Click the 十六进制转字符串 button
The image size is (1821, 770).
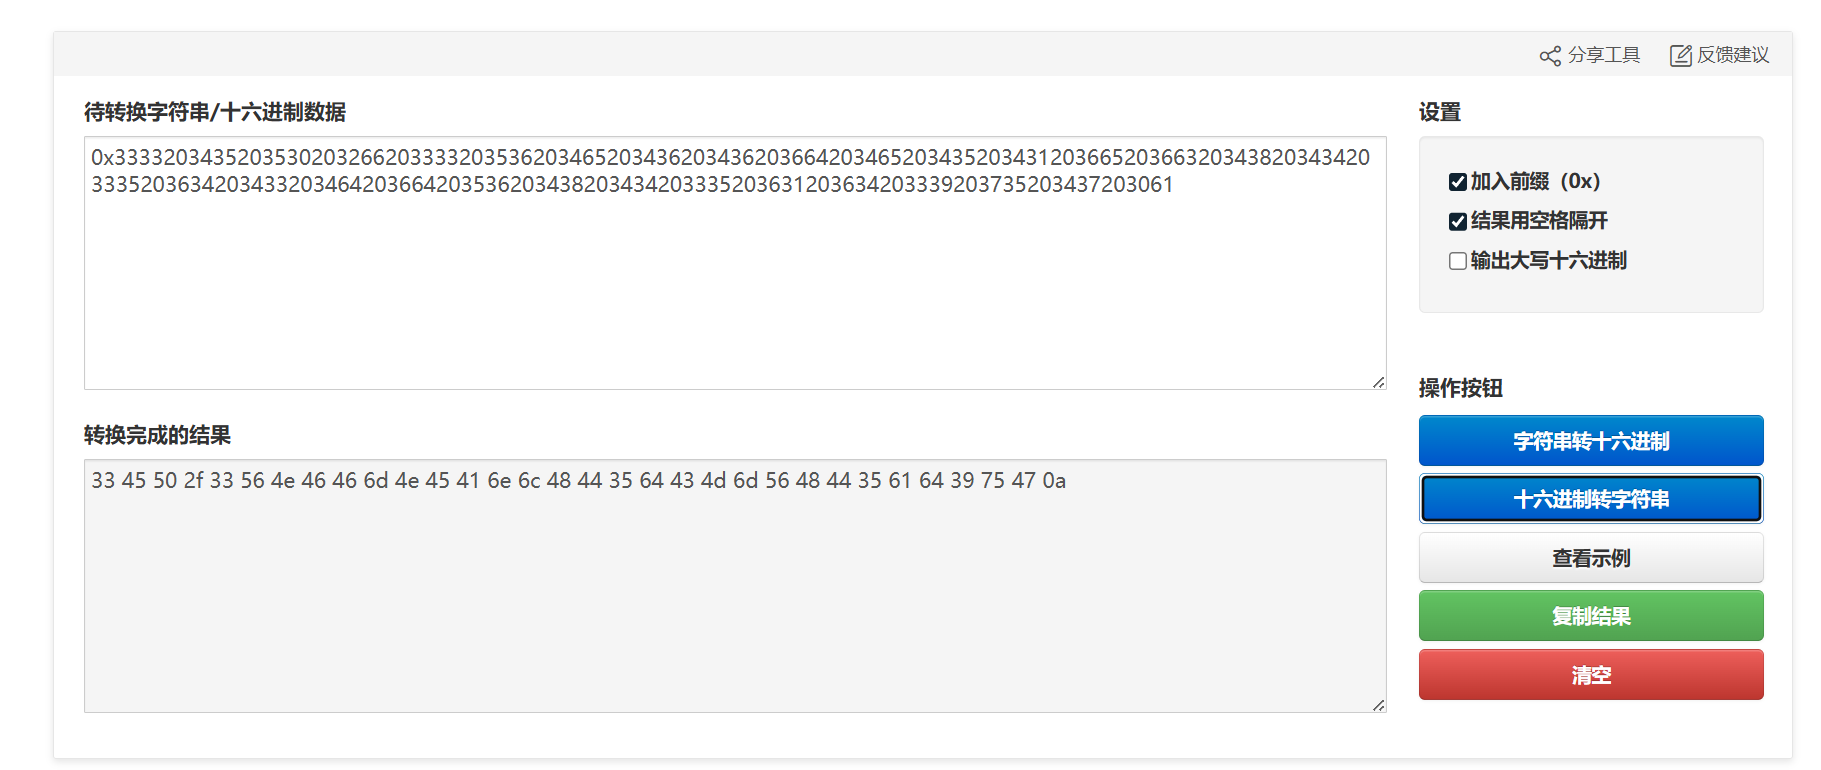click(x=1591, y=499)
